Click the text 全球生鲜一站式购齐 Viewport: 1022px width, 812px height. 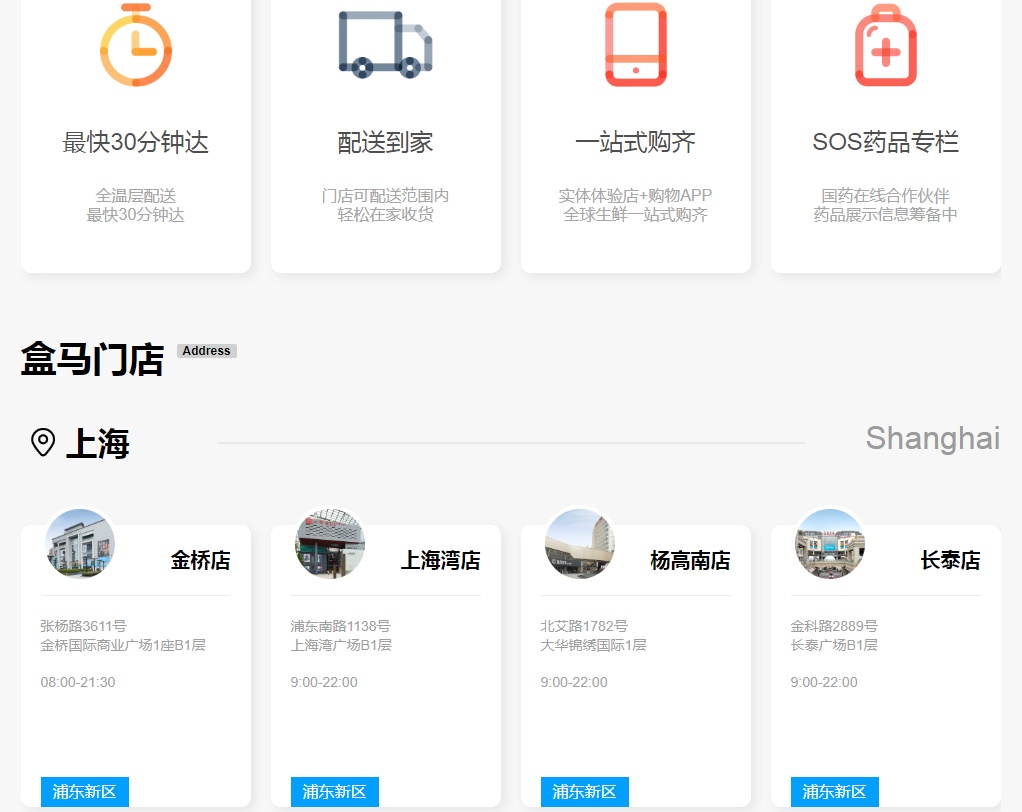pyautogui.click(x=635, y=214)
